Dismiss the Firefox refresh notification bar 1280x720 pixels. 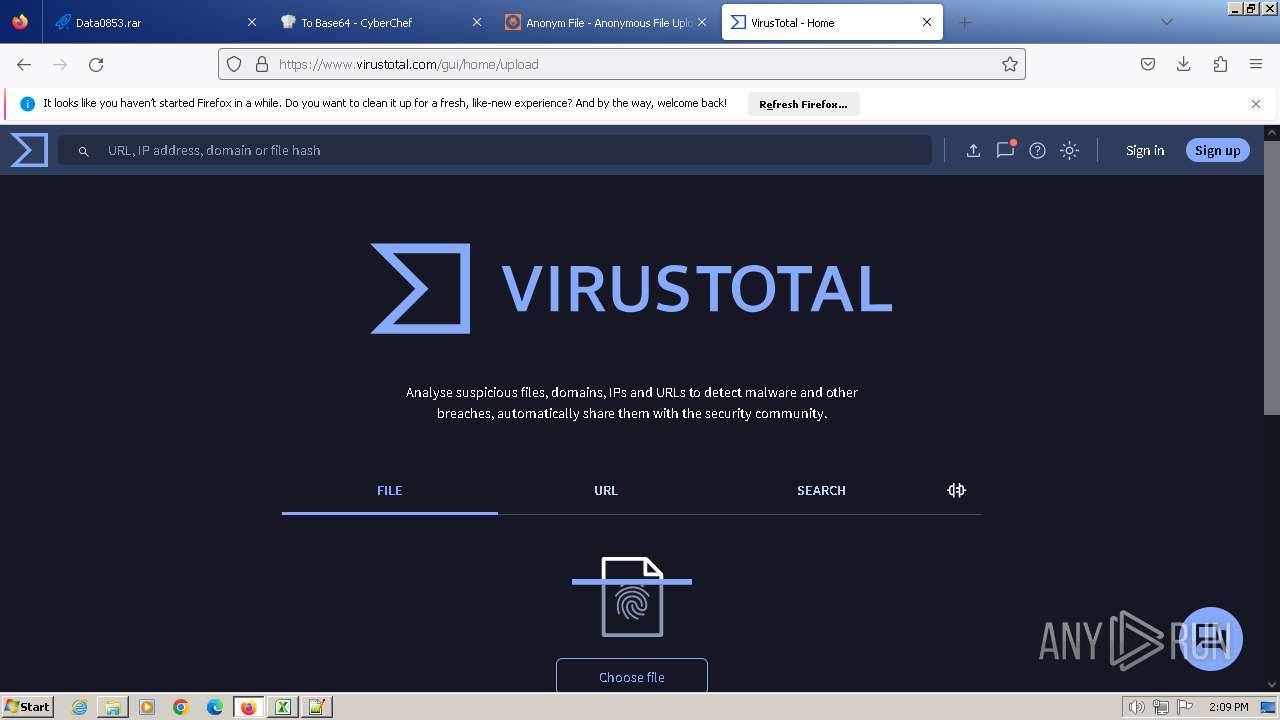tap(1256, 104)
